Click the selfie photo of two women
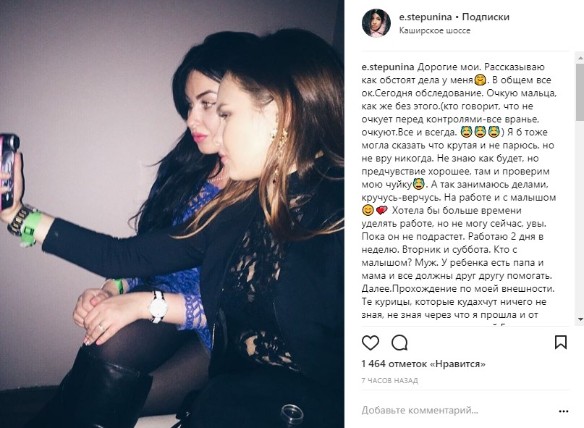 172,214
